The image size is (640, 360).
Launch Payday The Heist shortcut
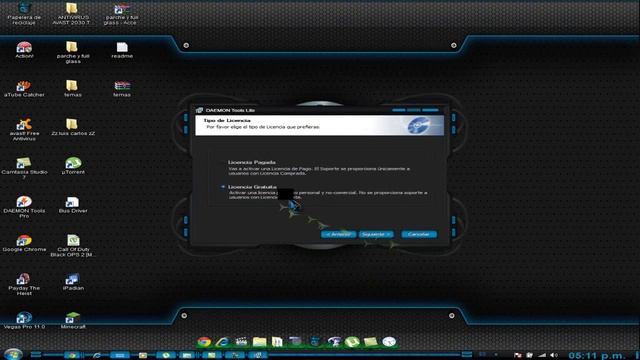[24, 284]
